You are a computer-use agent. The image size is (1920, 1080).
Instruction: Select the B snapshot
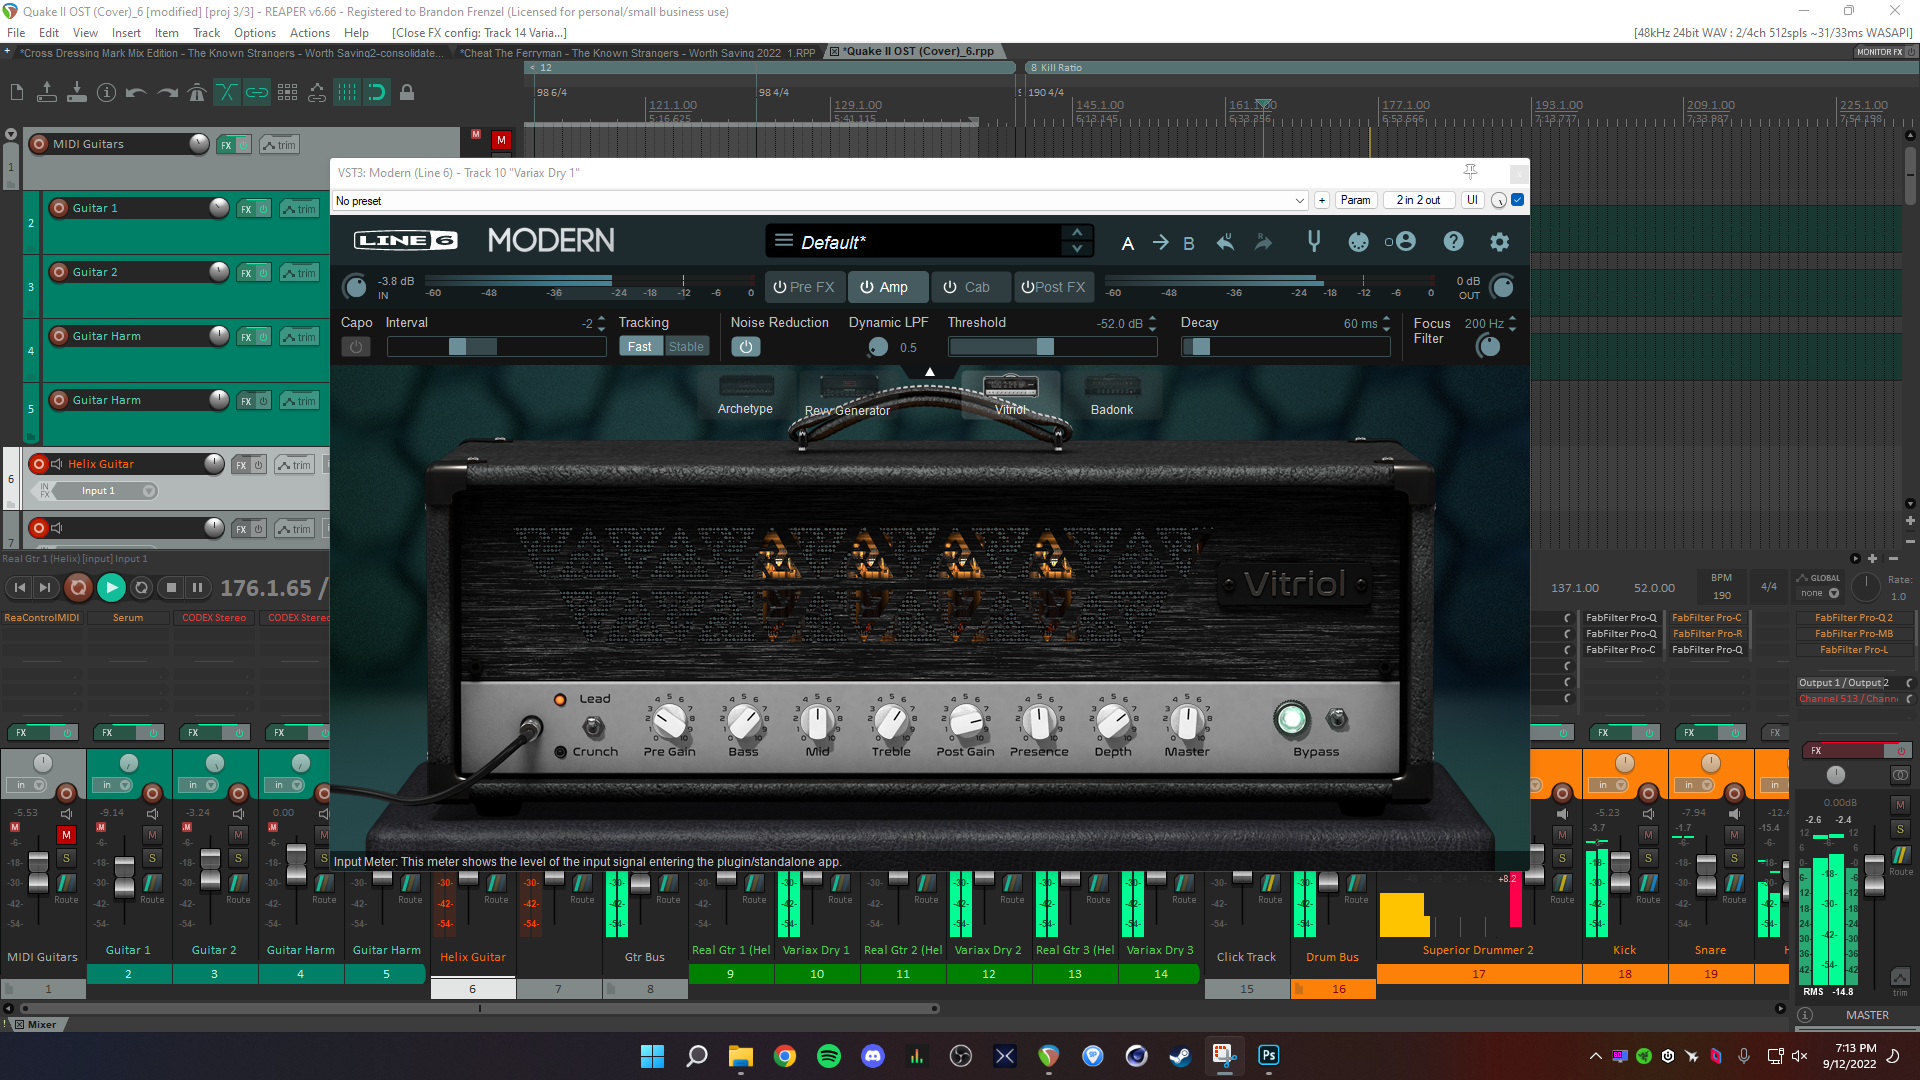click(x=1189, y=243)
